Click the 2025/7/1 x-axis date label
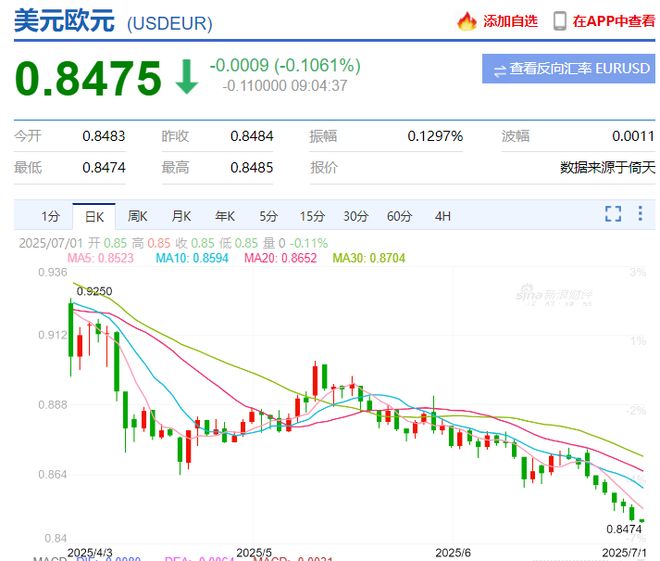 point(624,552)
